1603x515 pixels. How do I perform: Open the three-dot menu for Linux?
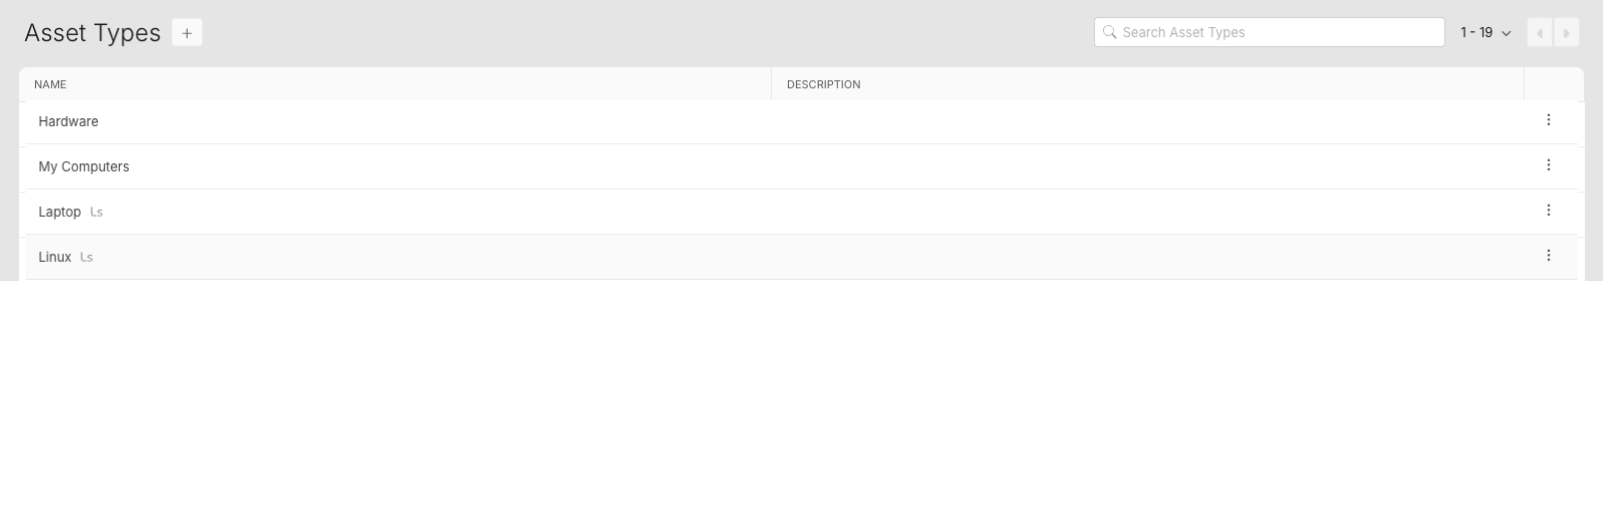(x=1548, y=255)
